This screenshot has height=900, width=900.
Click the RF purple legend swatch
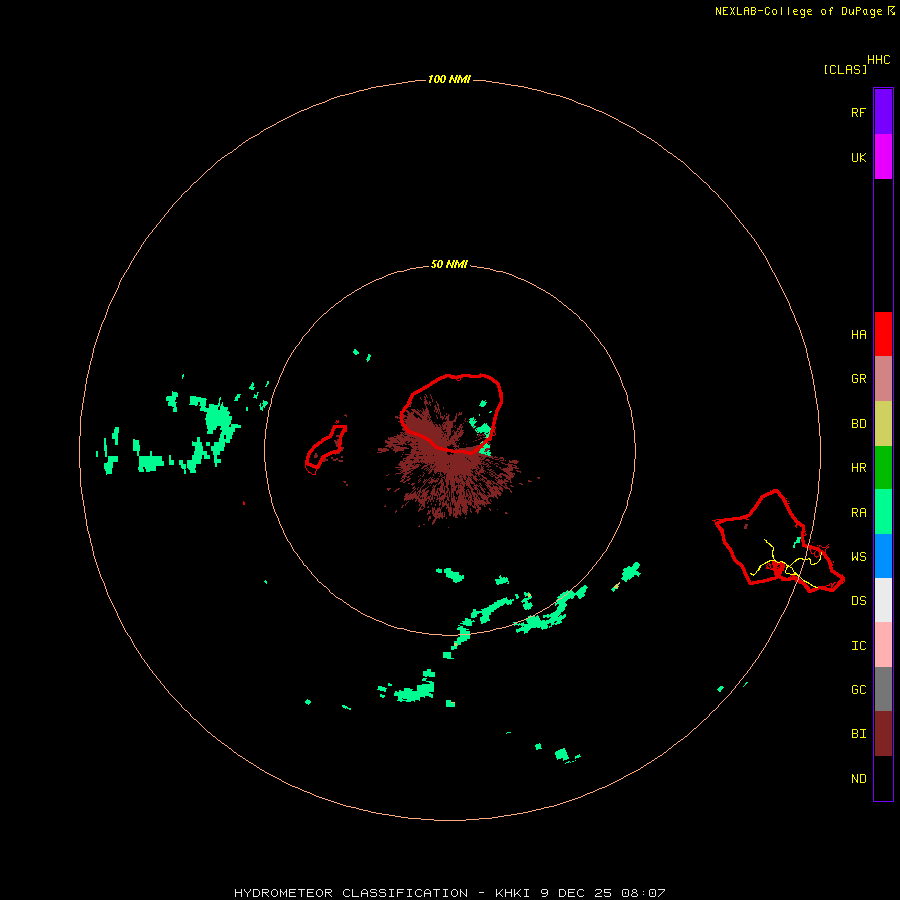(883, 112)
